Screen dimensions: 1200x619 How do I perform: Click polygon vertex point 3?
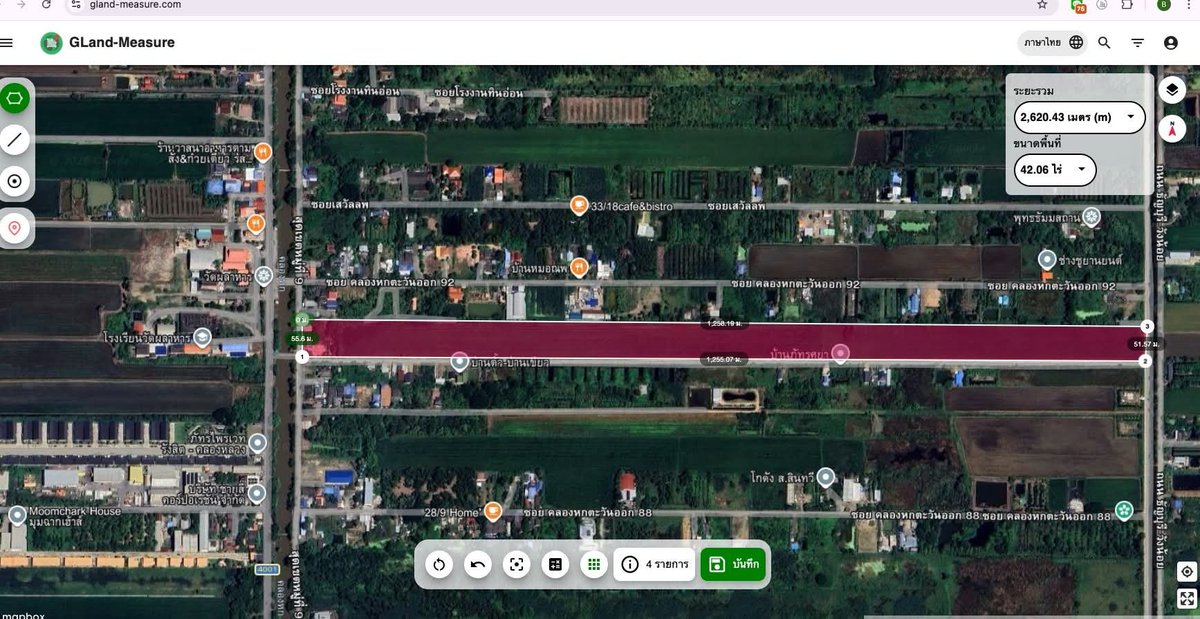(1147, 326)
